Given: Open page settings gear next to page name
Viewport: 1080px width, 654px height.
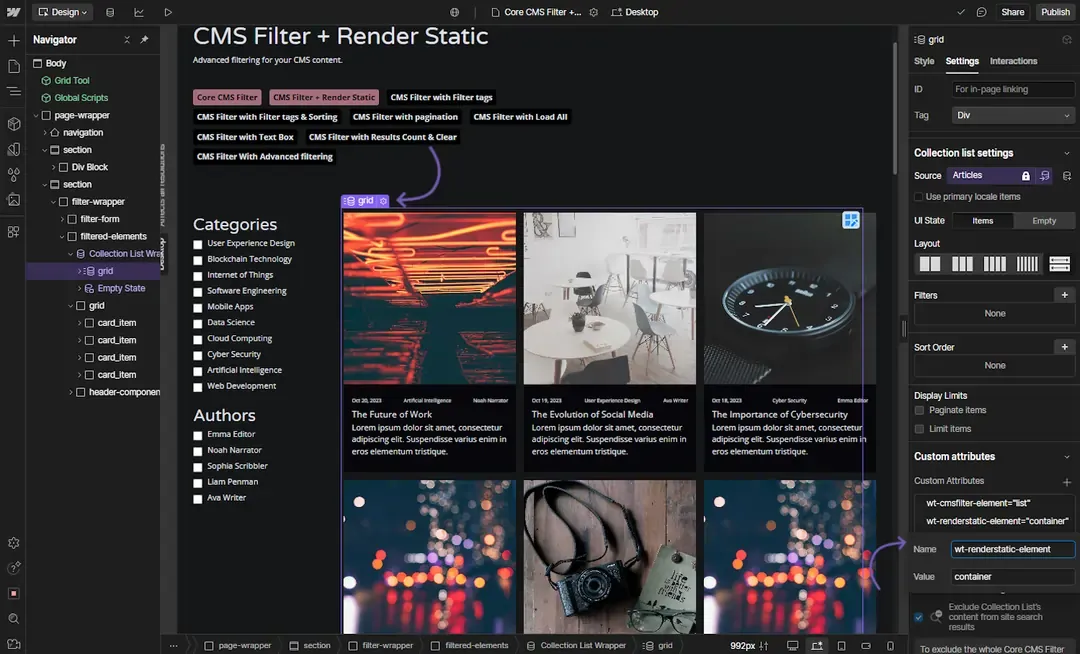Looking at the screenshot, I should click(x=594, y=12).
